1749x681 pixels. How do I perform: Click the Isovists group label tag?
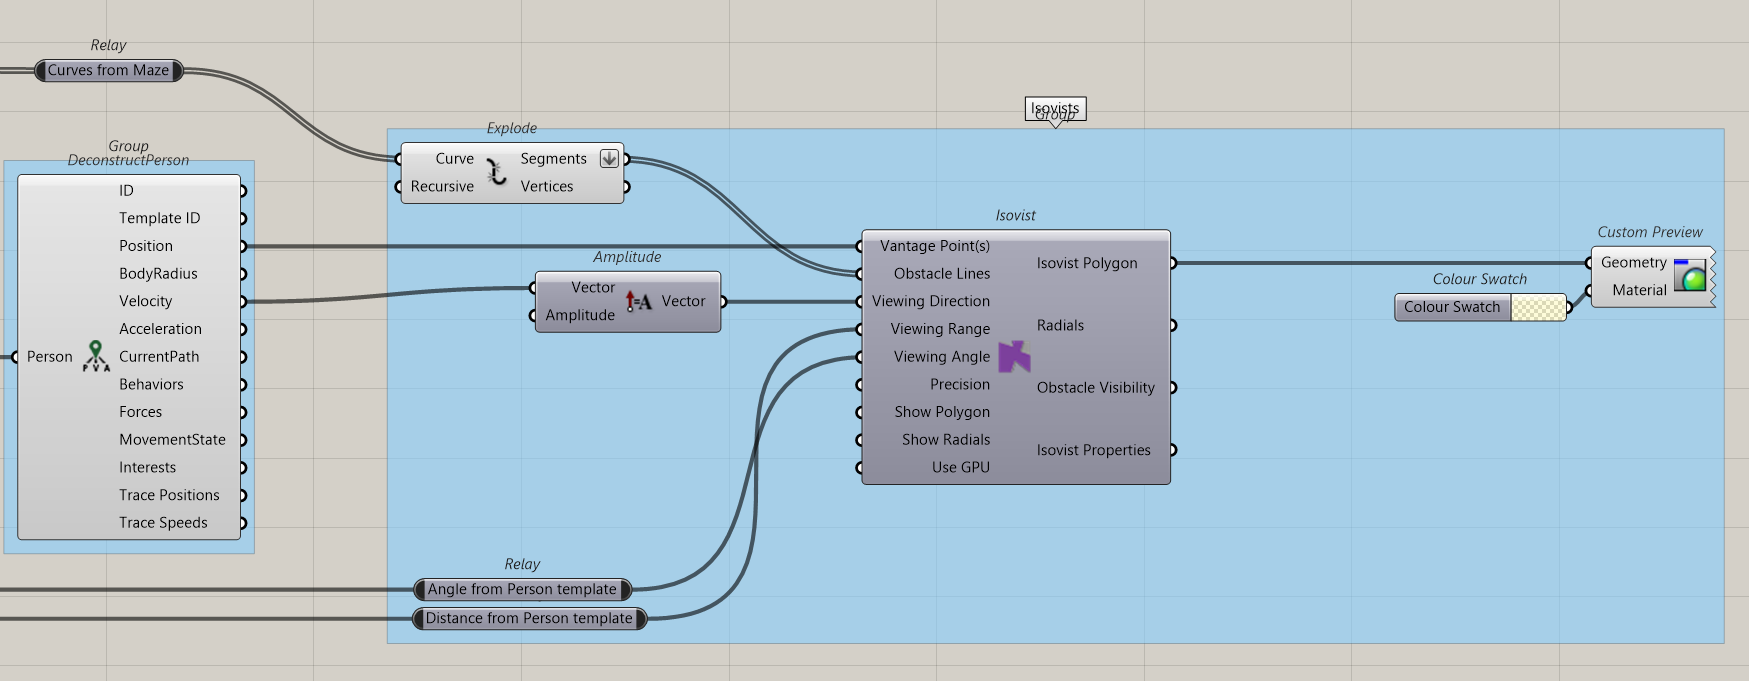[x=1055, y=108]
